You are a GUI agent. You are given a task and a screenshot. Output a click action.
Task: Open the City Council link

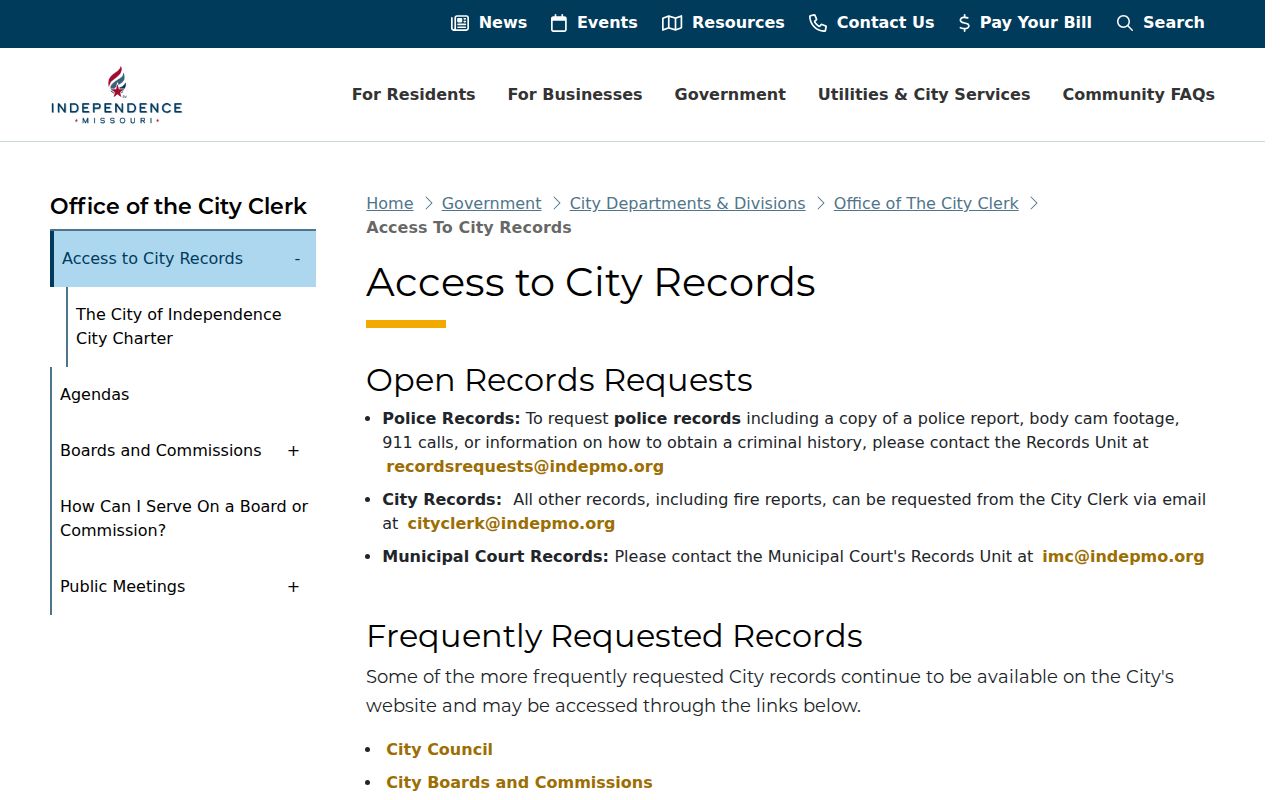[440, 750]
